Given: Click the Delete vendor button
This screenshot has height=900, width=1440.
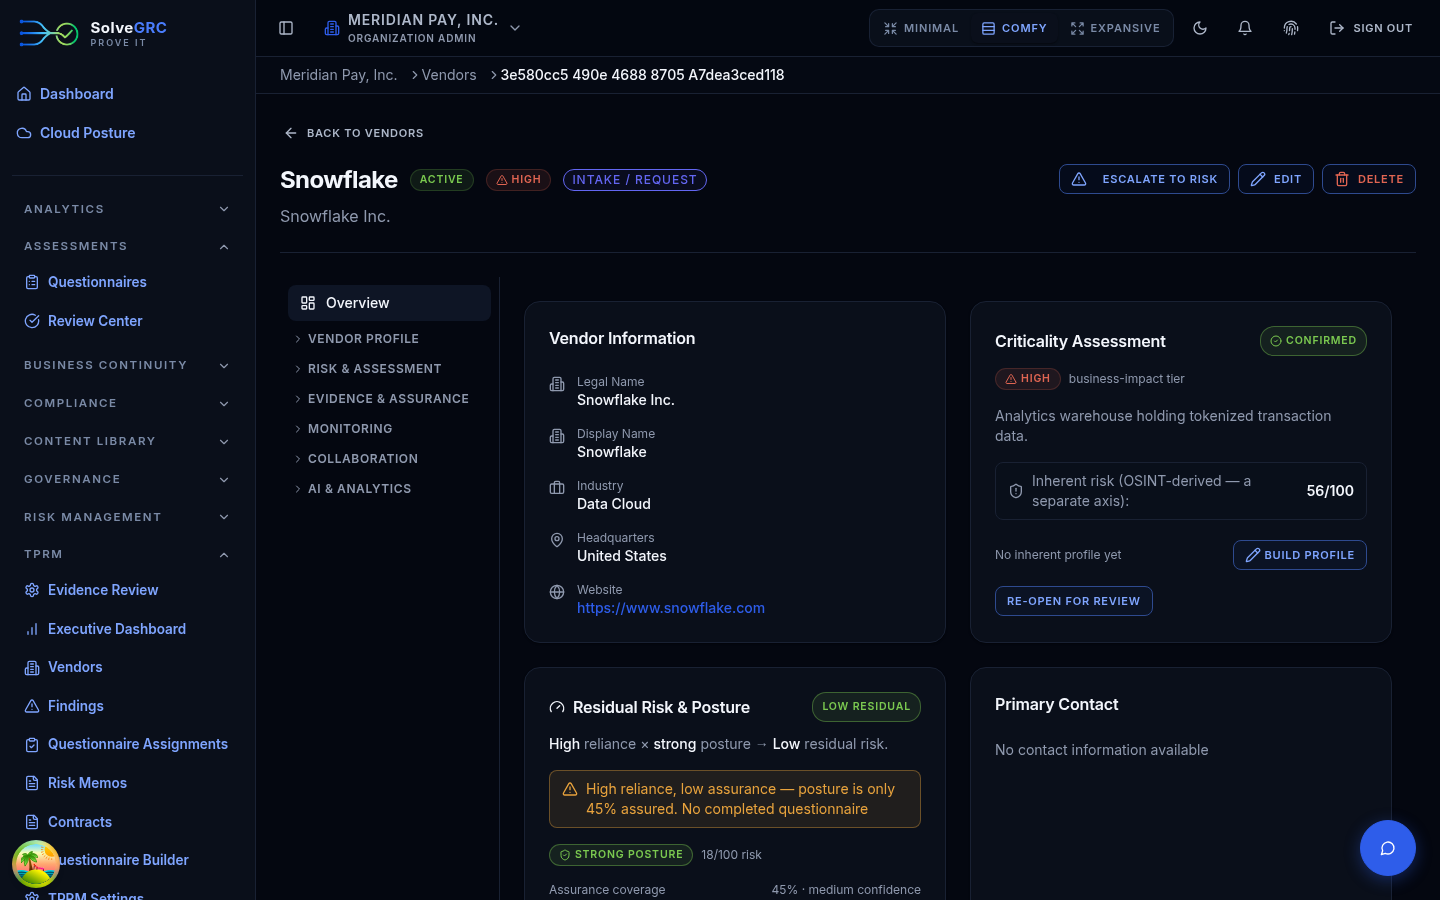Looking at the screenshot, I should (x=1369, y=179).
